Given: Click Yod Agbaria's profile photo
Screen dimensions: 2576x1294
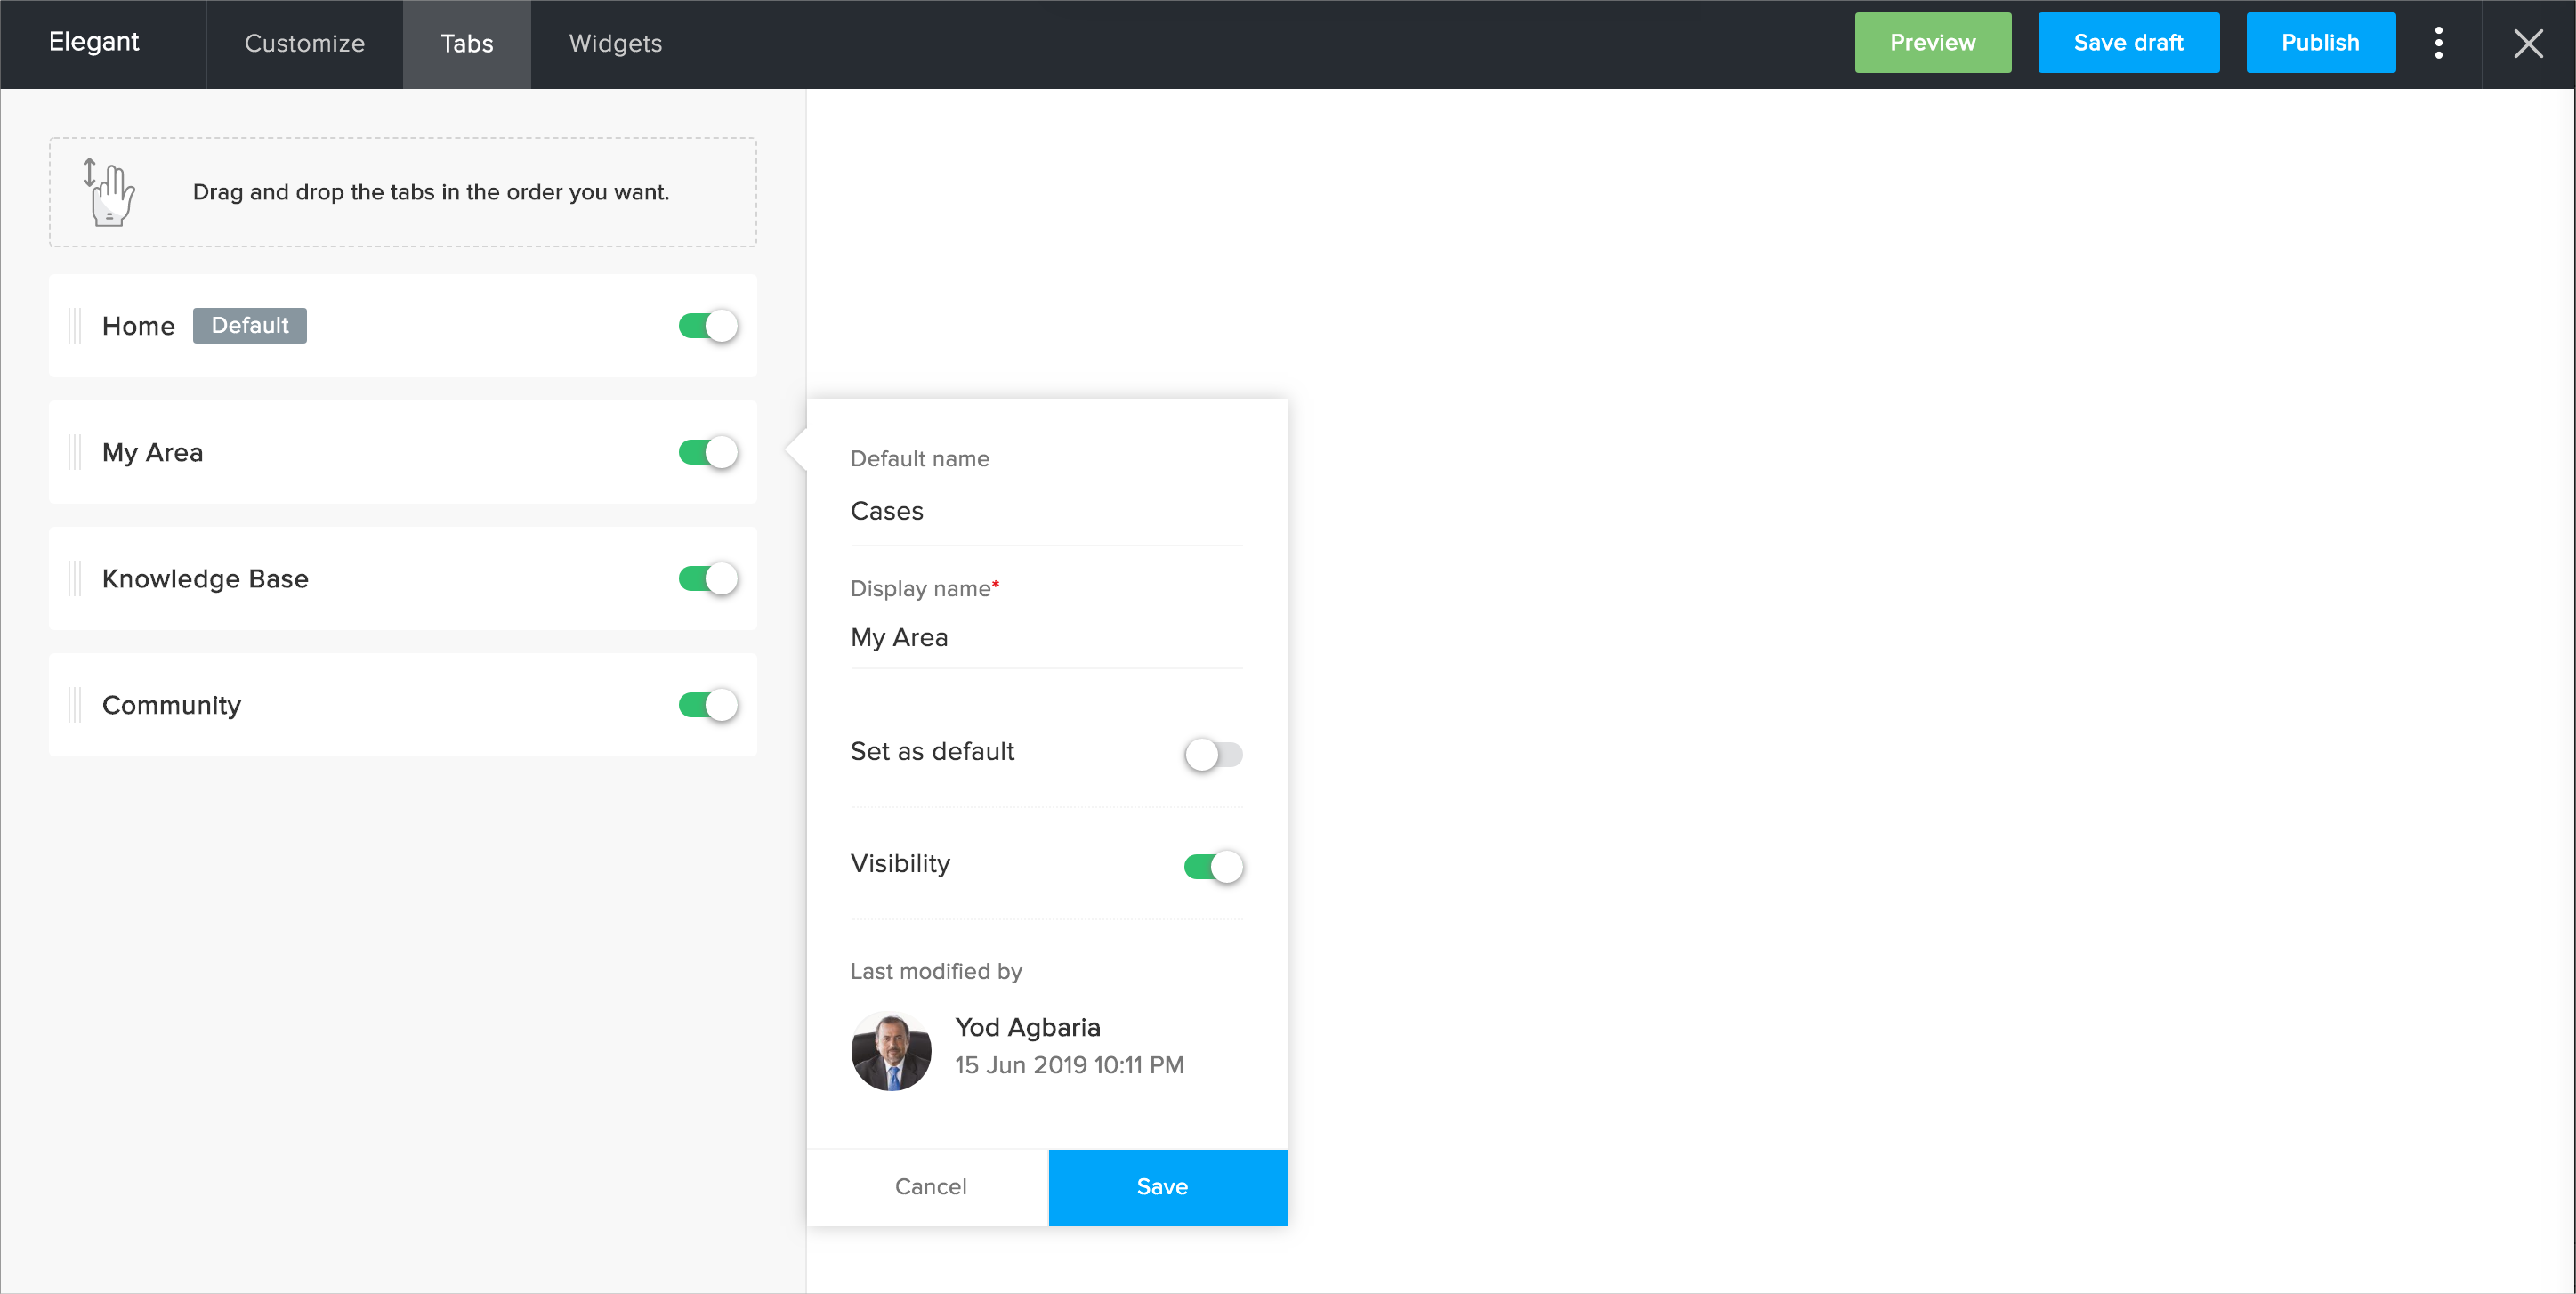Looking at the screenshot, I should (890, 1050).
